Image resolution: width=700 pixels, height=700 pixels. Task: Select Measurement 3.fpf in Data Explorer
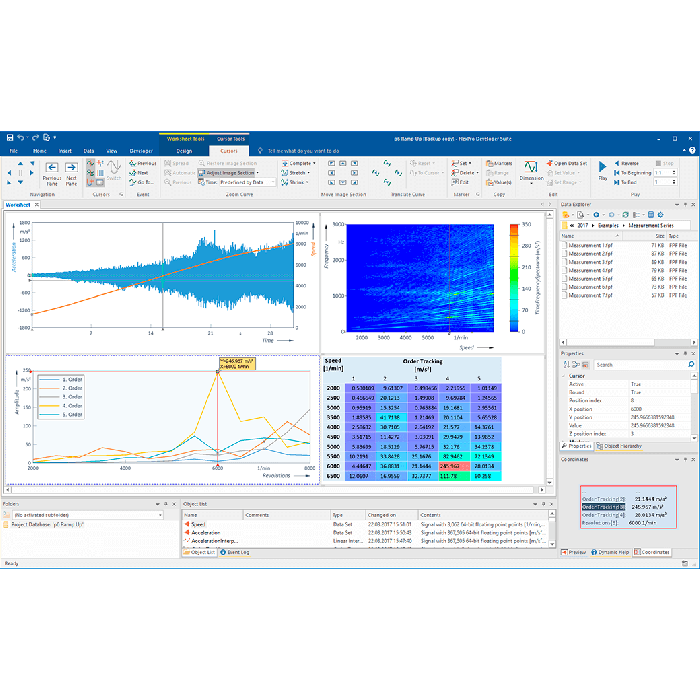(588, 261)
